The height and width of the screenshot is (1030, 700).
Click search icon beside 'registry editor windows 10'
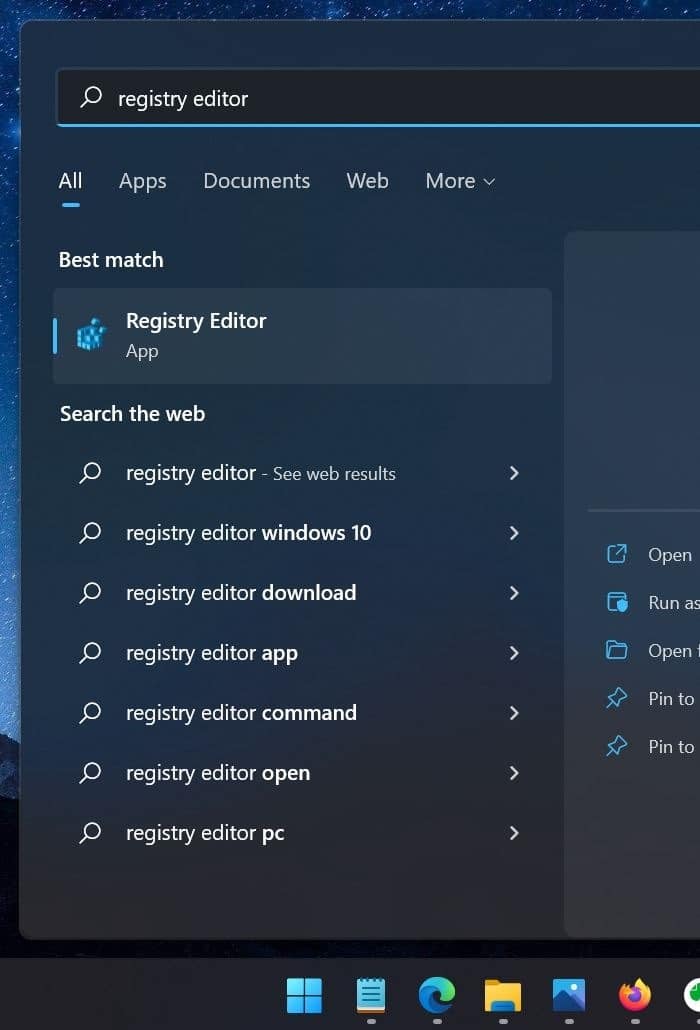point(91,532)
